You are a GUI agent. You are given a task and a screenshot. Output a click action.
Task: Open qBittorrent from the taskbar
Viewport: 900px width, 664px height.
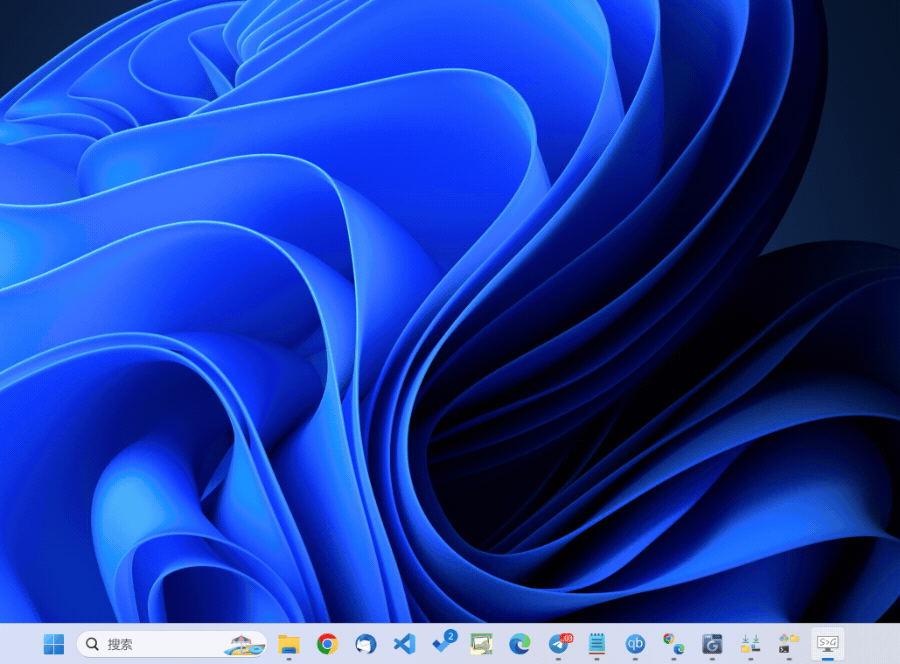pyautogui.click(x=635, y=644)
